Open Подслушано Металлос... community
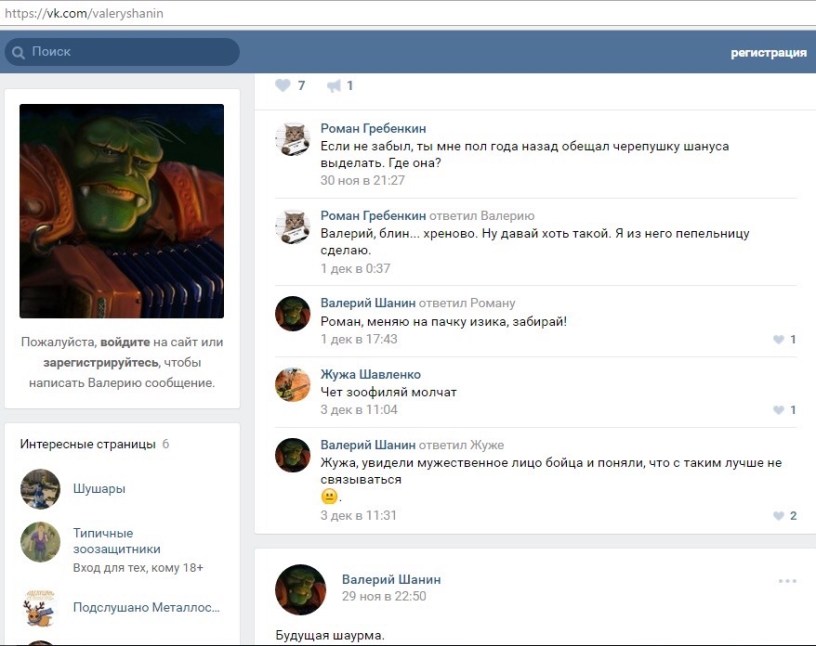 tap(146, 607)
